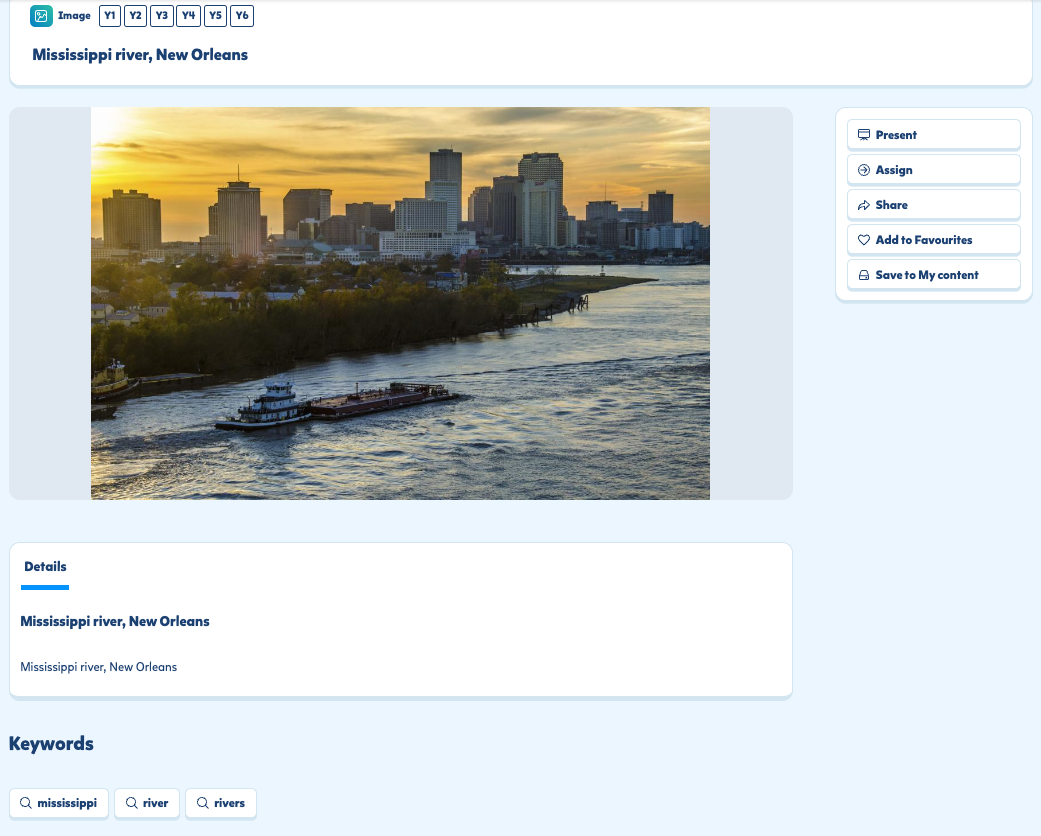1041x836 pixels.
Task: Click the teal Image type icon
Action: (x=41, y=16)
